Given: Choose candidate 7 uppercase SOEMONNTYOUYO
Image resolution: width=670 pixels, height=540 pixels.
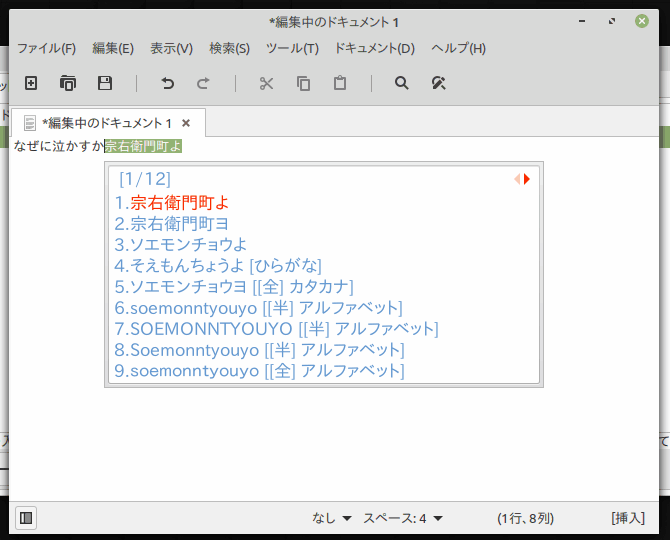Looking at the screenshot, I should pyautogui.click(x=276, y=328).
